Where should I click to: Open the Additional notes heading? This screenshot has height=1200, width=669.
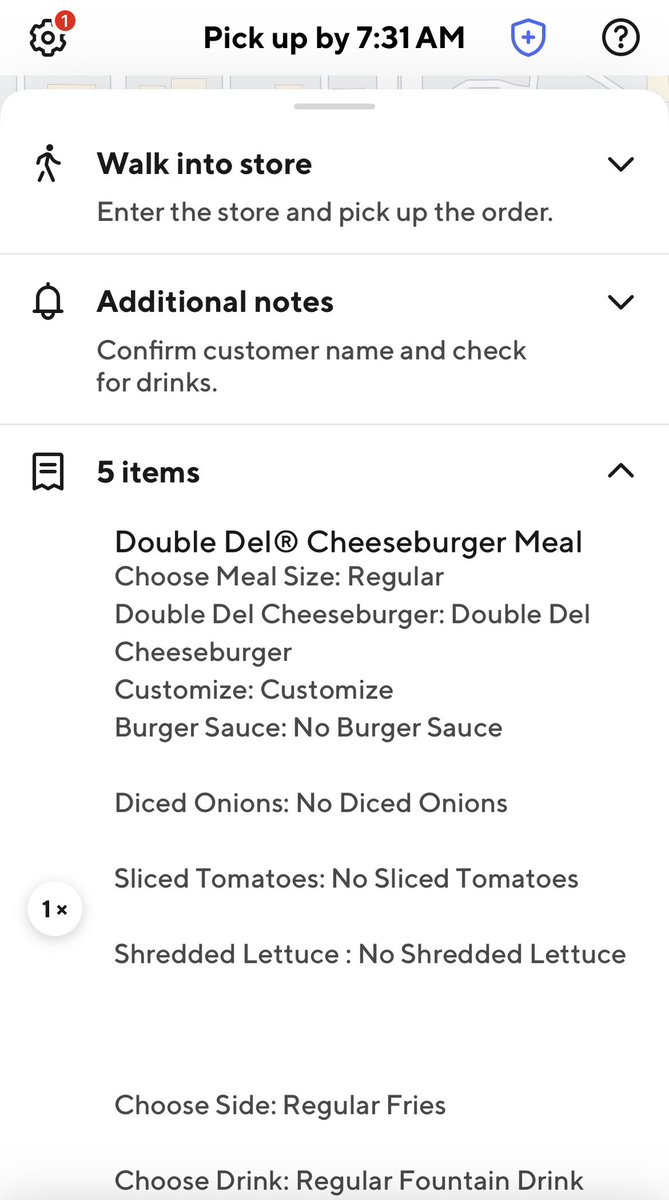click(x=215, y=302)
